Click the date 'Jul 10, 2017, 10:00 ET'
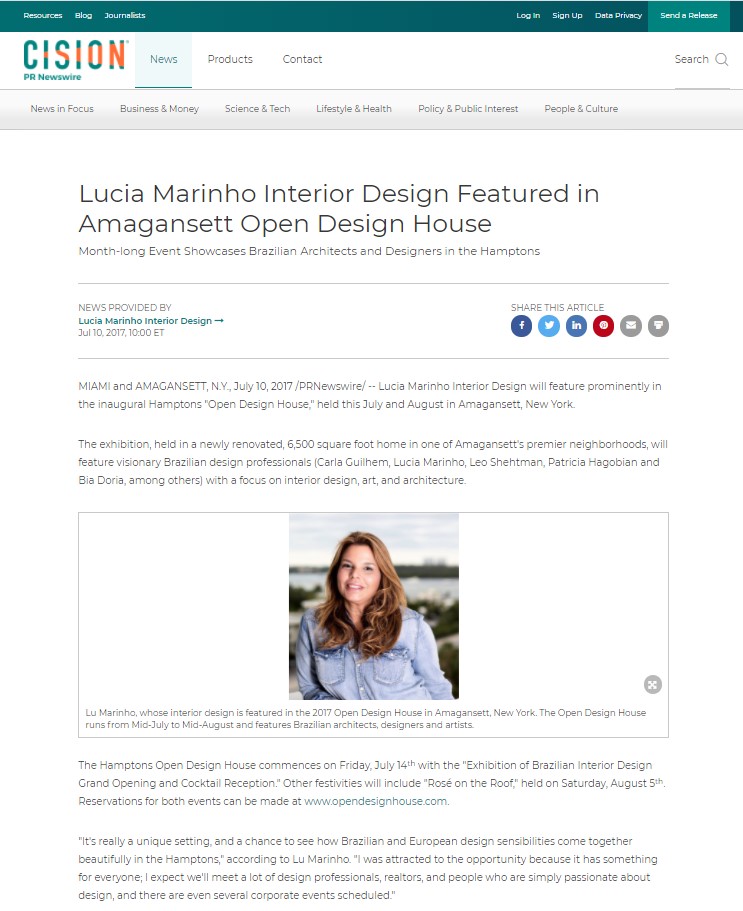Image resolution: width=743 pixels, height=911 pixels. (x=121, y=333)
